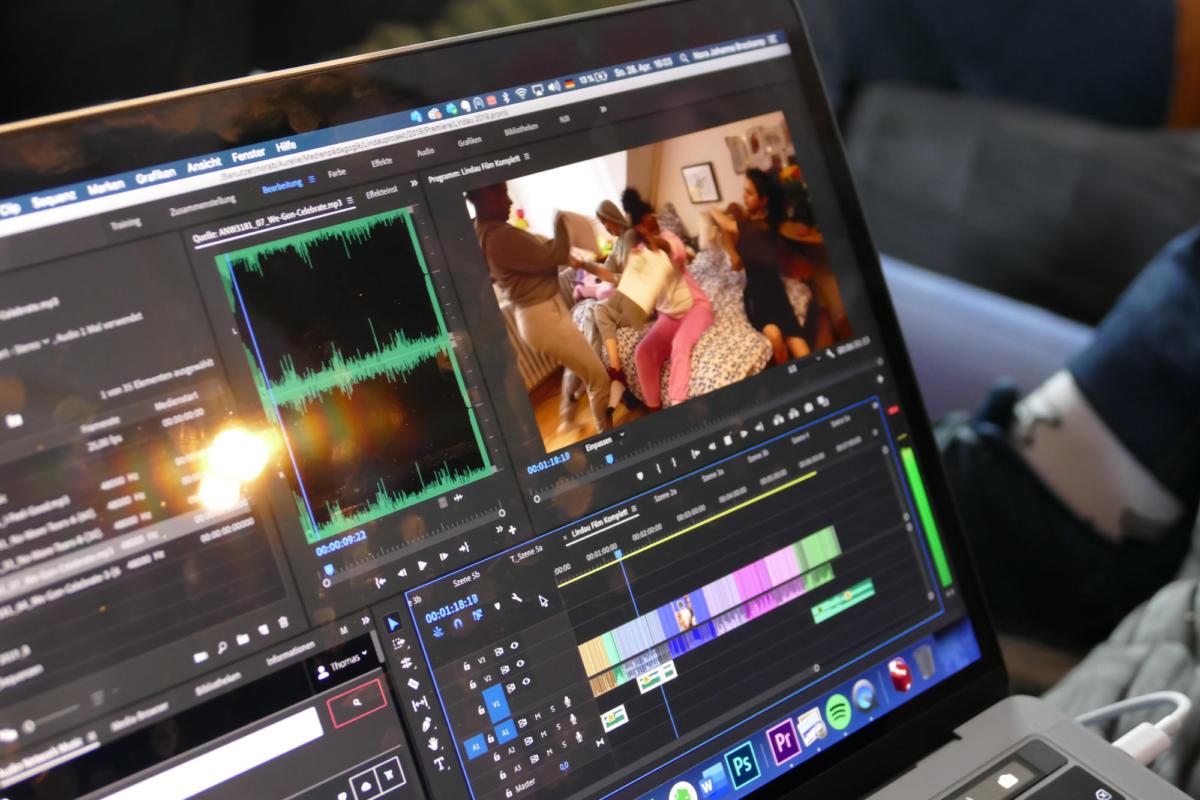Open the Lindau Film Komplett timeline panel menu
The width and height of the screenshot is (1200, 800).
tap(634, 509)
